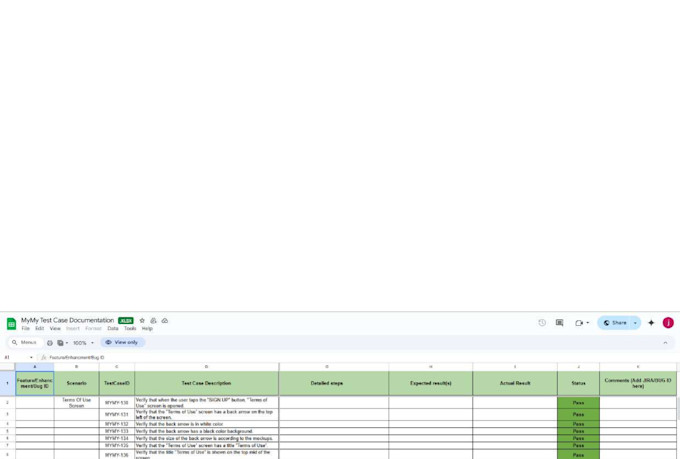Viewport: 680px width, 459px height.
Task: Select cell MYMY-134
Action: tap(117, 438)
